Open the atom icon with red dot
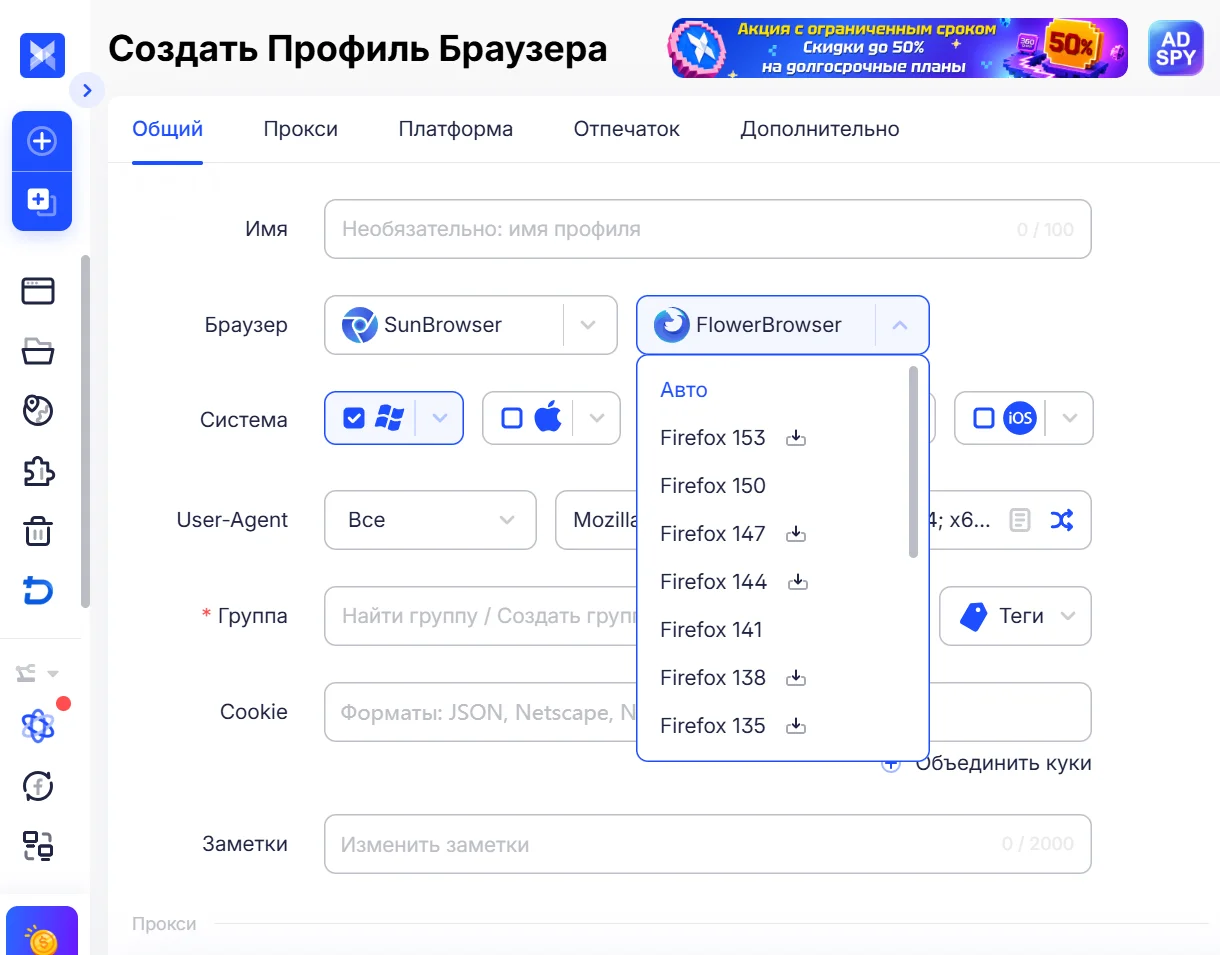The height and width of the screenshot is (955, 1220). click(x=38, y=726)
